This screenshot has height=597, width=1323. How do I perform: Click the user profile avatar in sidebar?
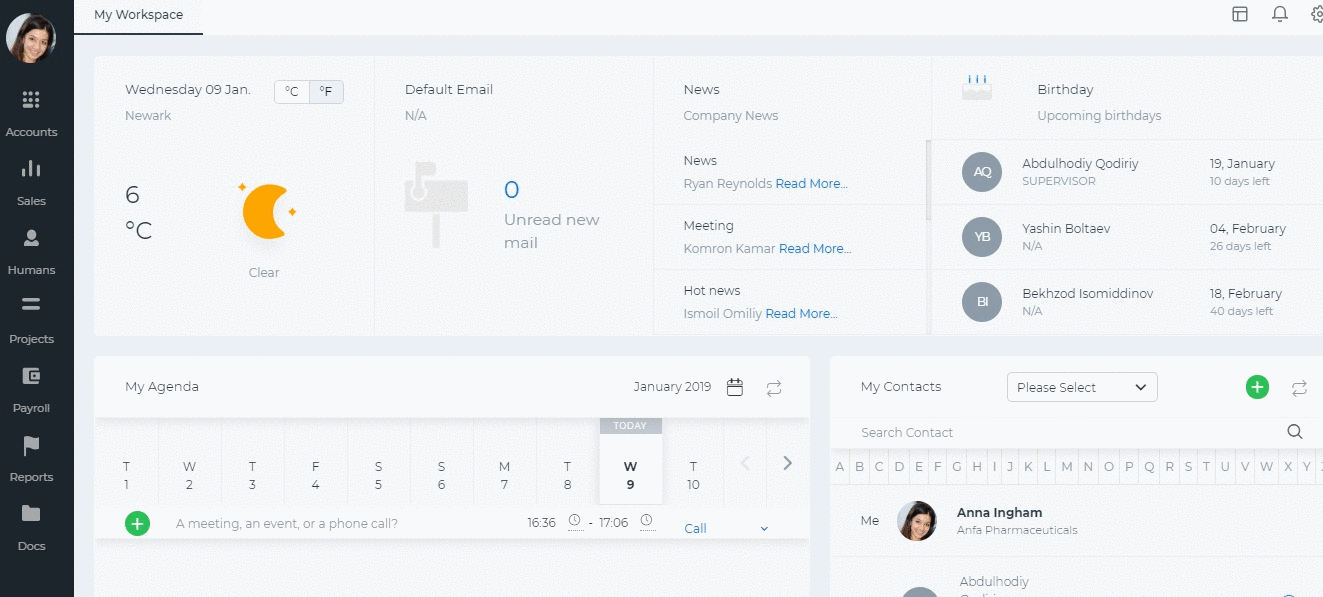[x=31, y=39]
